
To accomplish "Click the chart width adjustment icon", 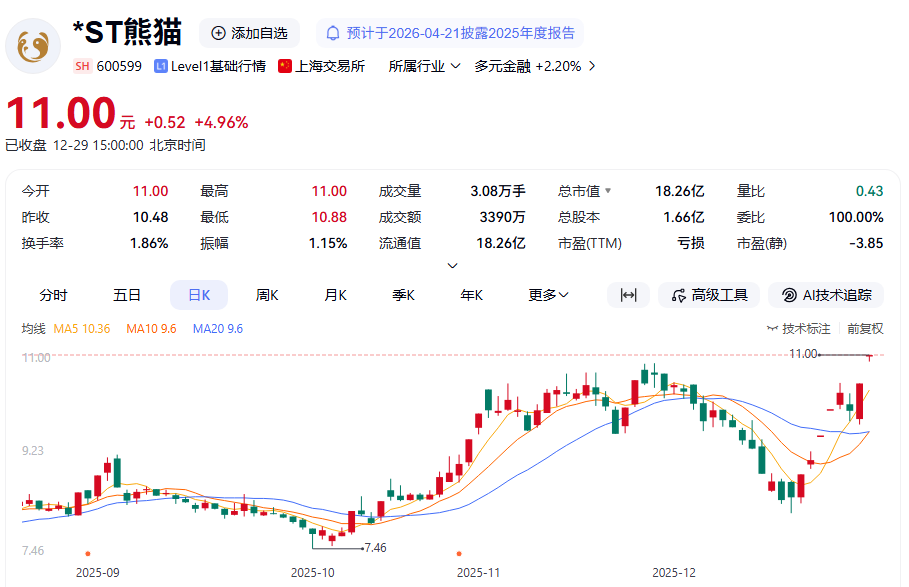I will click(627, 295).
